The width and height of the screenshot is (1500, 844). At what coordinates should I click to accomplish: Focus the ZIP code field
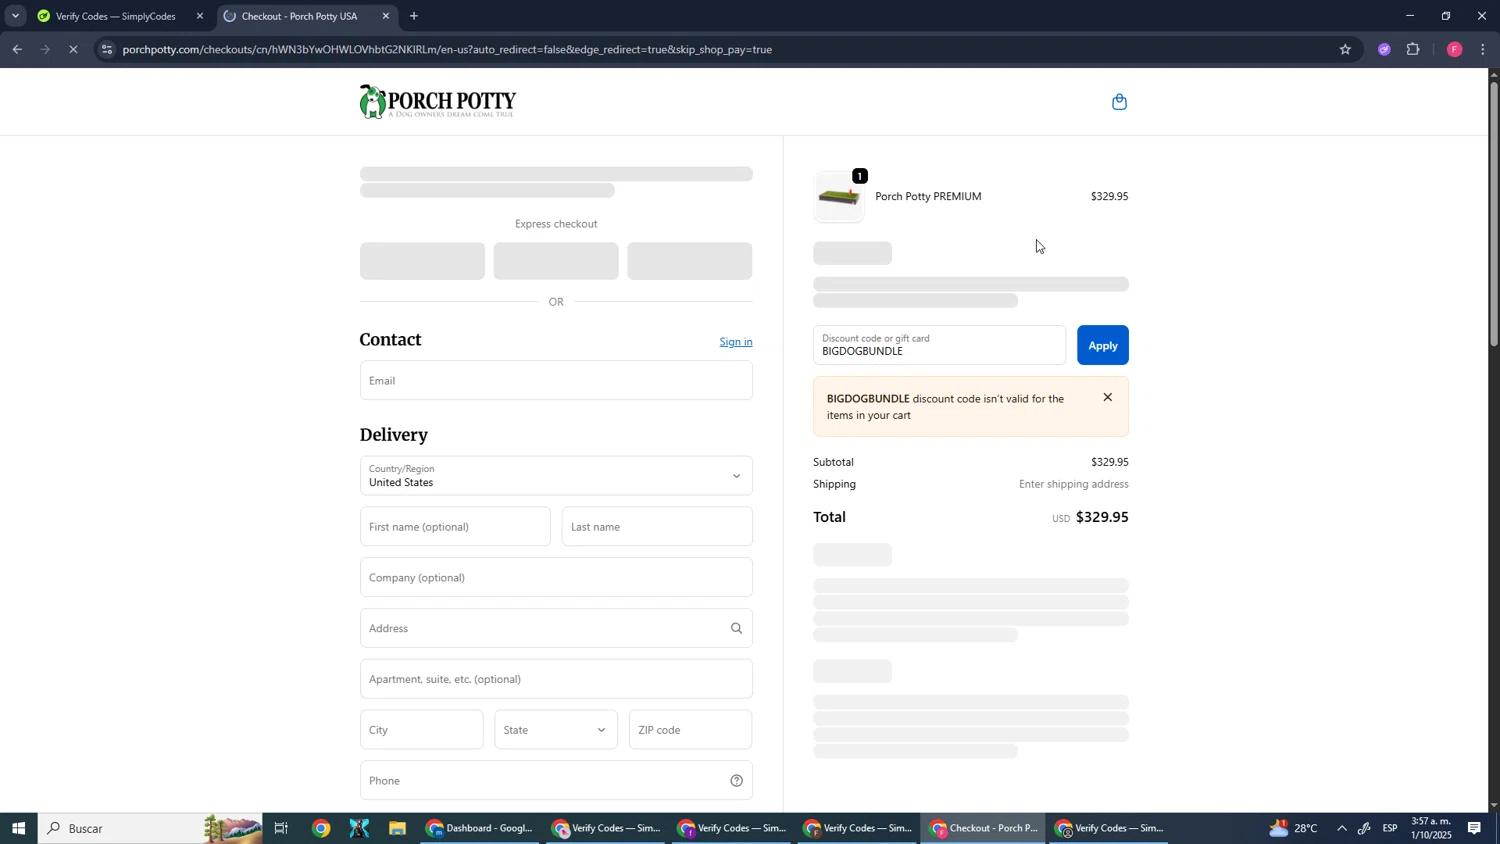tap(690, 730)
